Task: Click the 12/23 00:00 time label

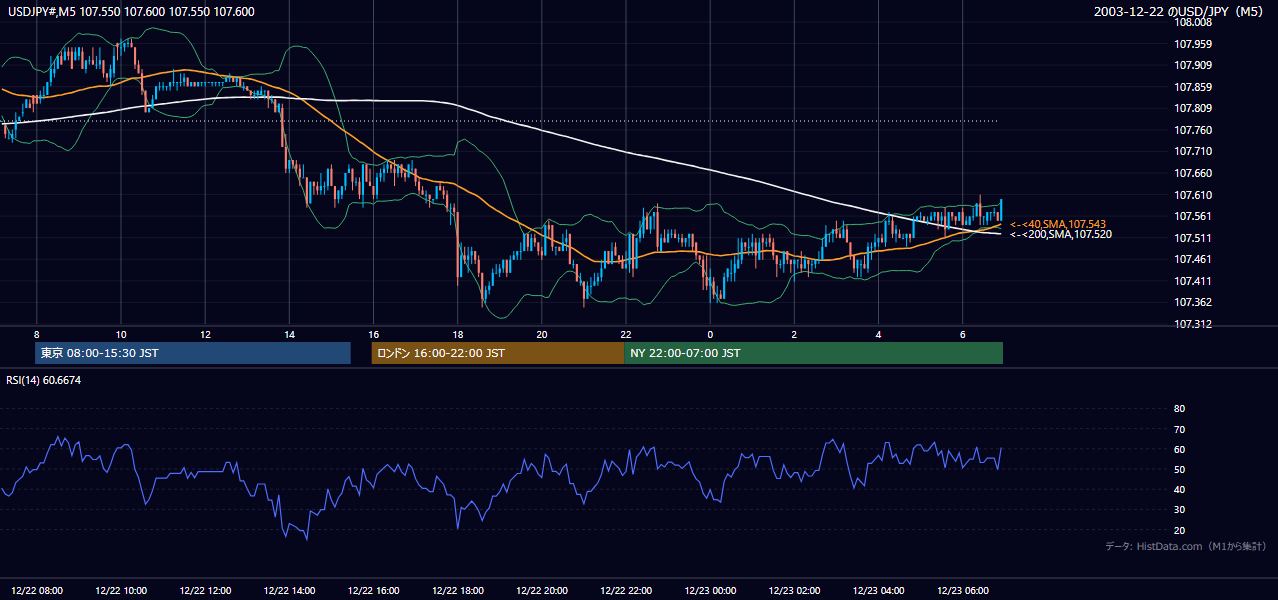Action: pyautogui.click(x=710, y=590)
